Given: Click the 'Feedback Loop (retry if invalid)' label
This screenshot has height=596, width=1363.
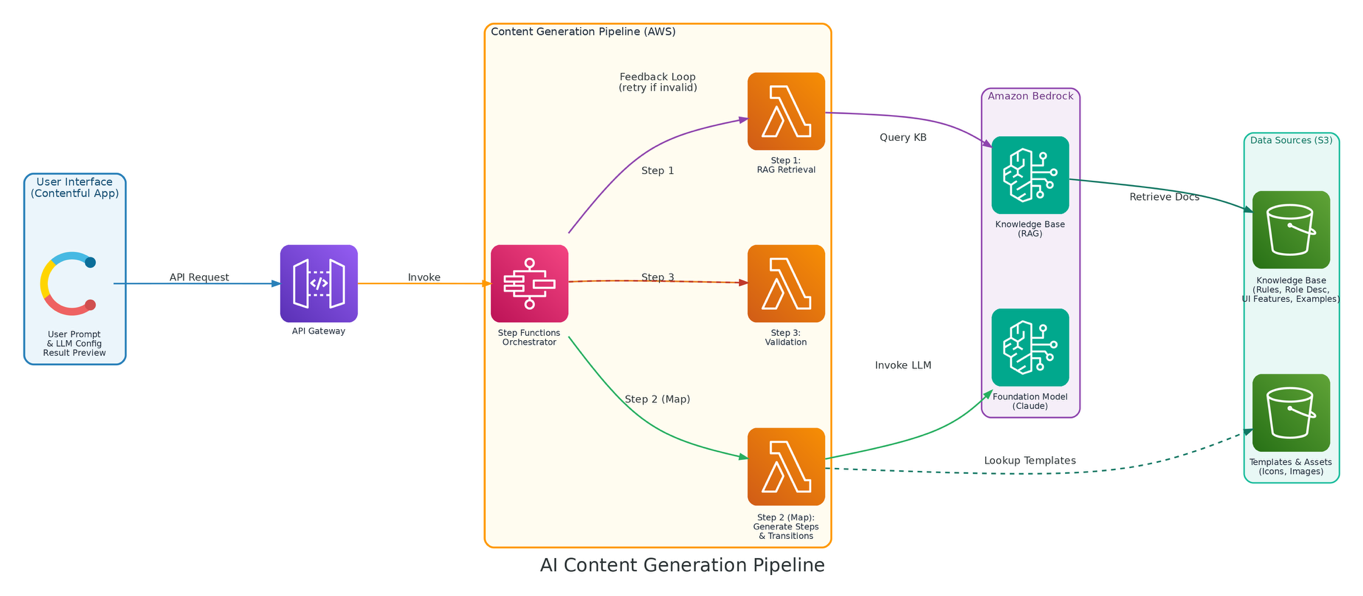Looking at the screenshot, I should click(658, 82).
